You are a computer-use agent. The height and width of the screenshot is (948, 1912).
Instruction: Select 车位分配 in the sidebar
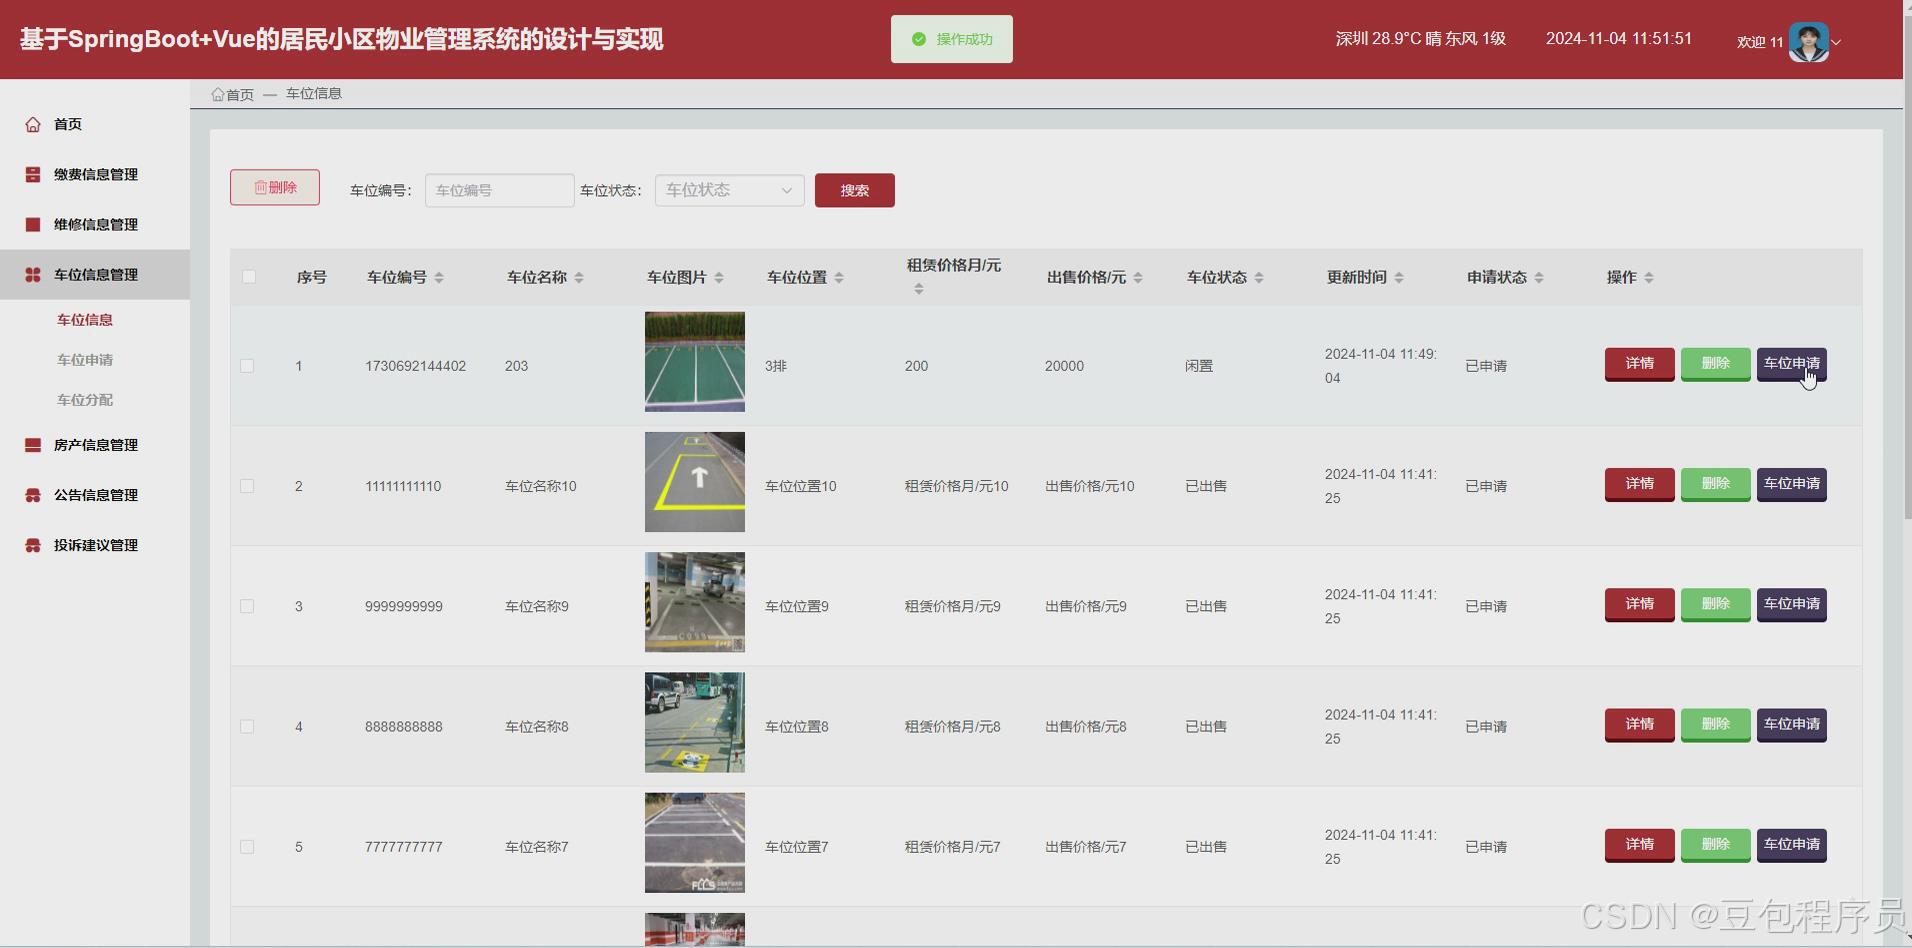pyautogui.click(x=85, y=399)
